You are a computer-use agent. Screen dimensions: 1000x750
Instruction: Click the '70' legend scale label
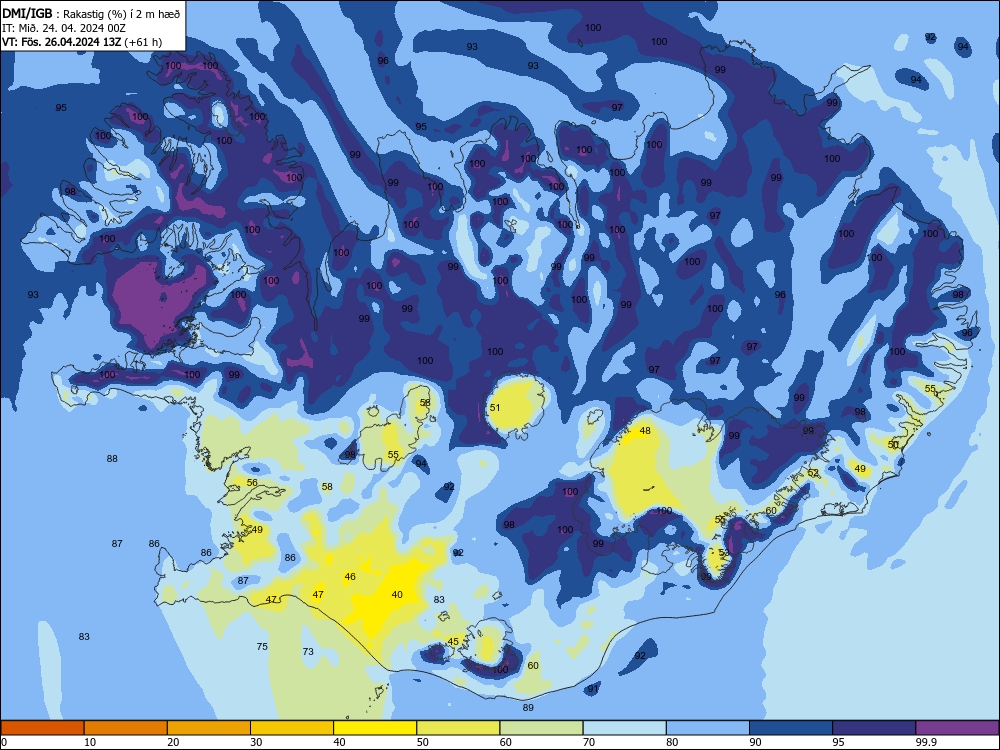(x=589, y=742)
